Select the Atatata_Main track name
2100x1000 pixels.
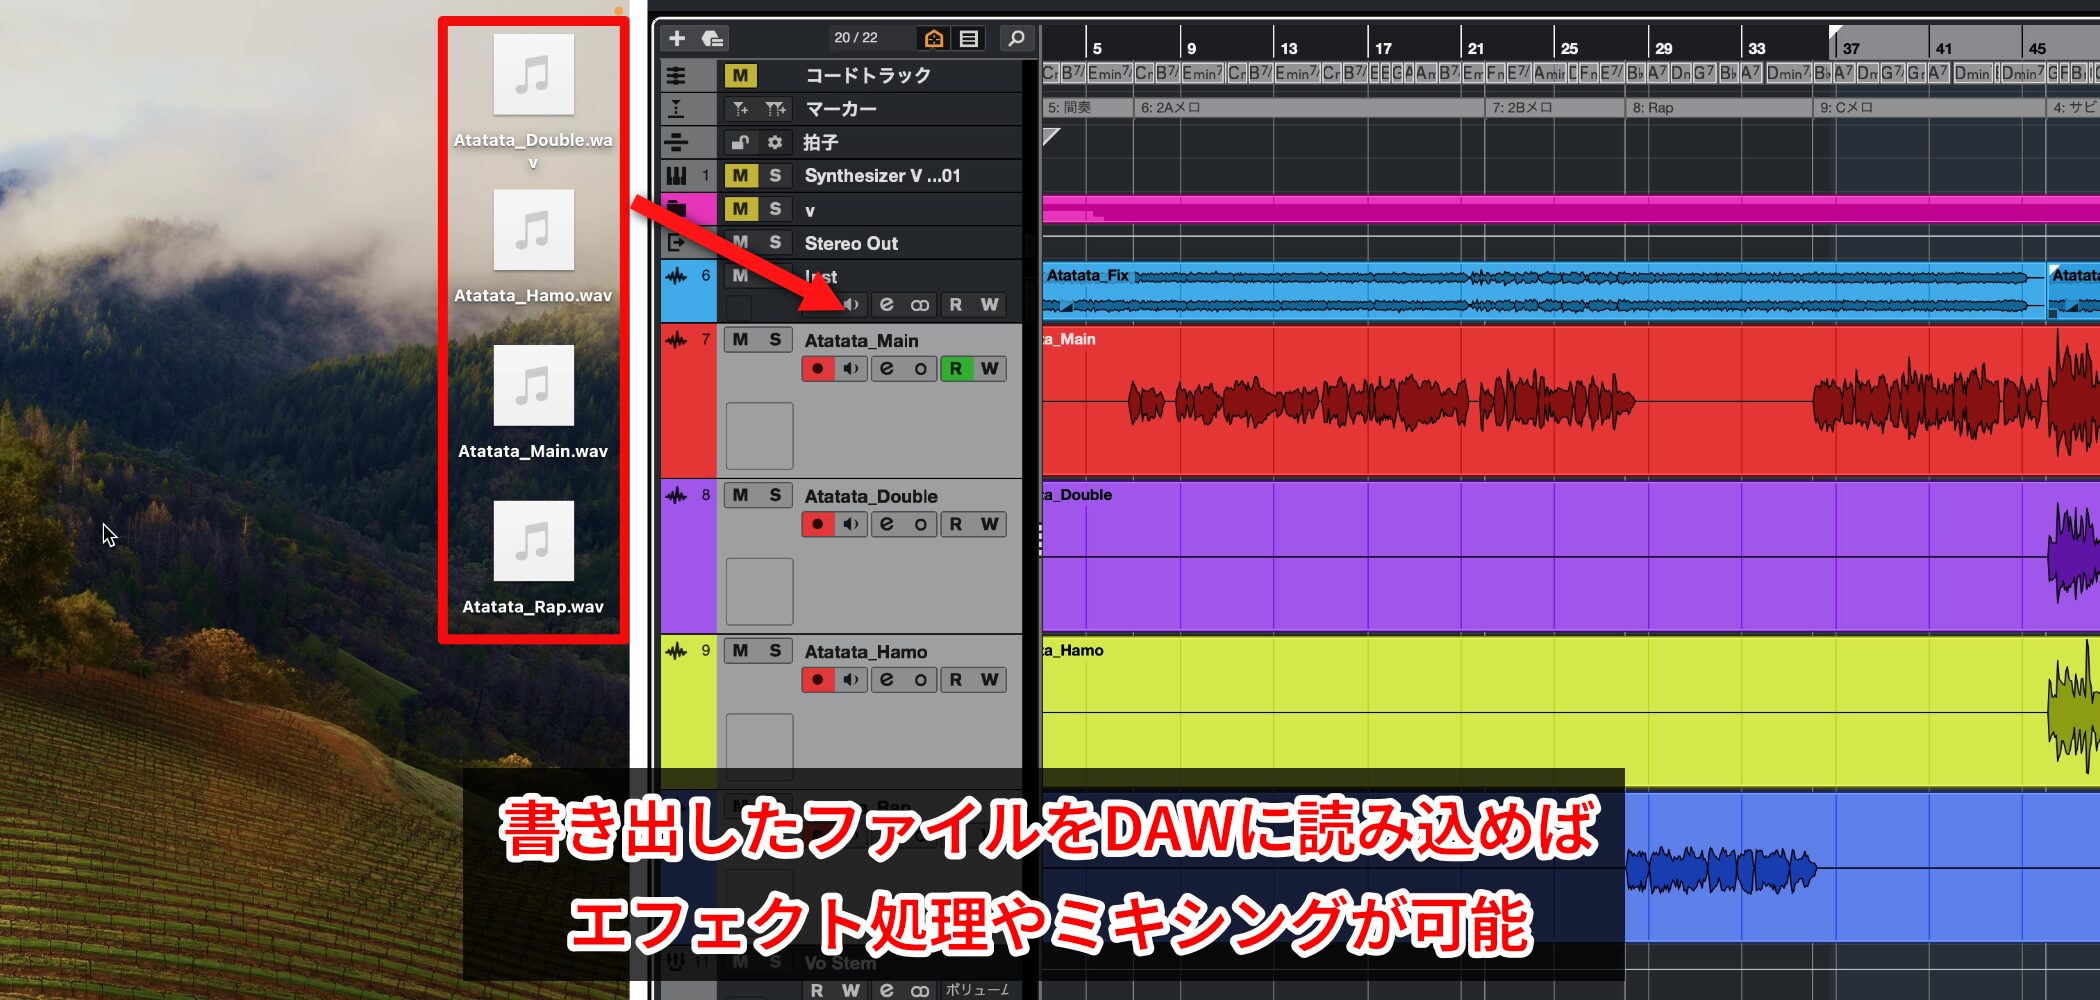[x=861, y=341]
